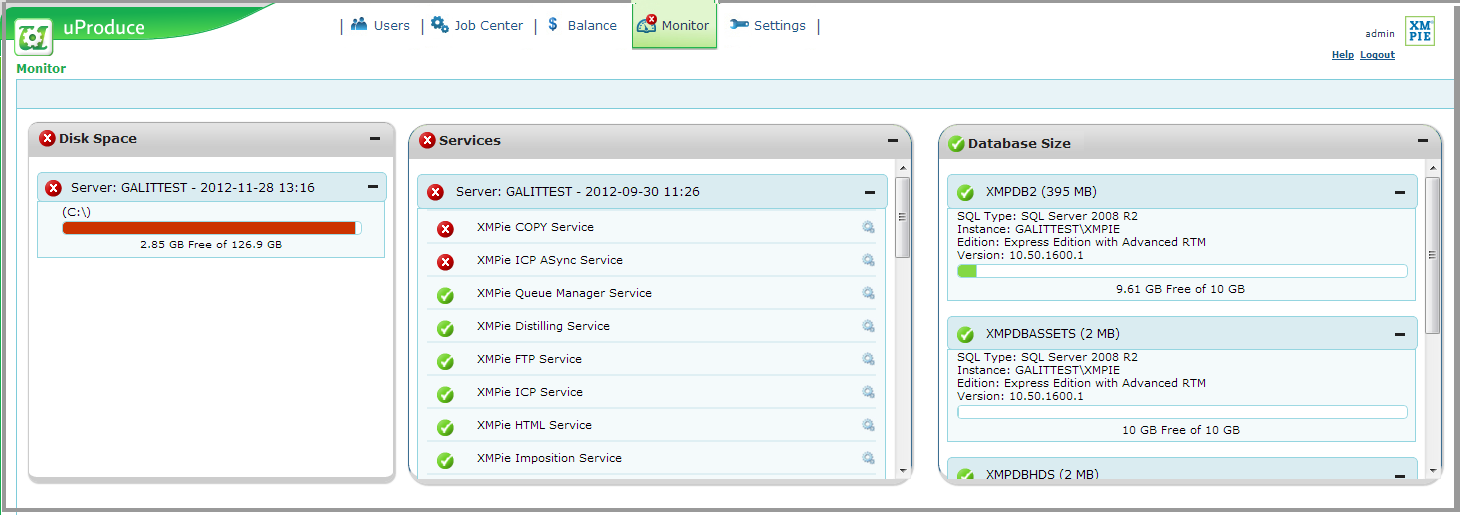Click the XMPDBASSETS green check icon
1460x515 pixels.
click(965, 335)
